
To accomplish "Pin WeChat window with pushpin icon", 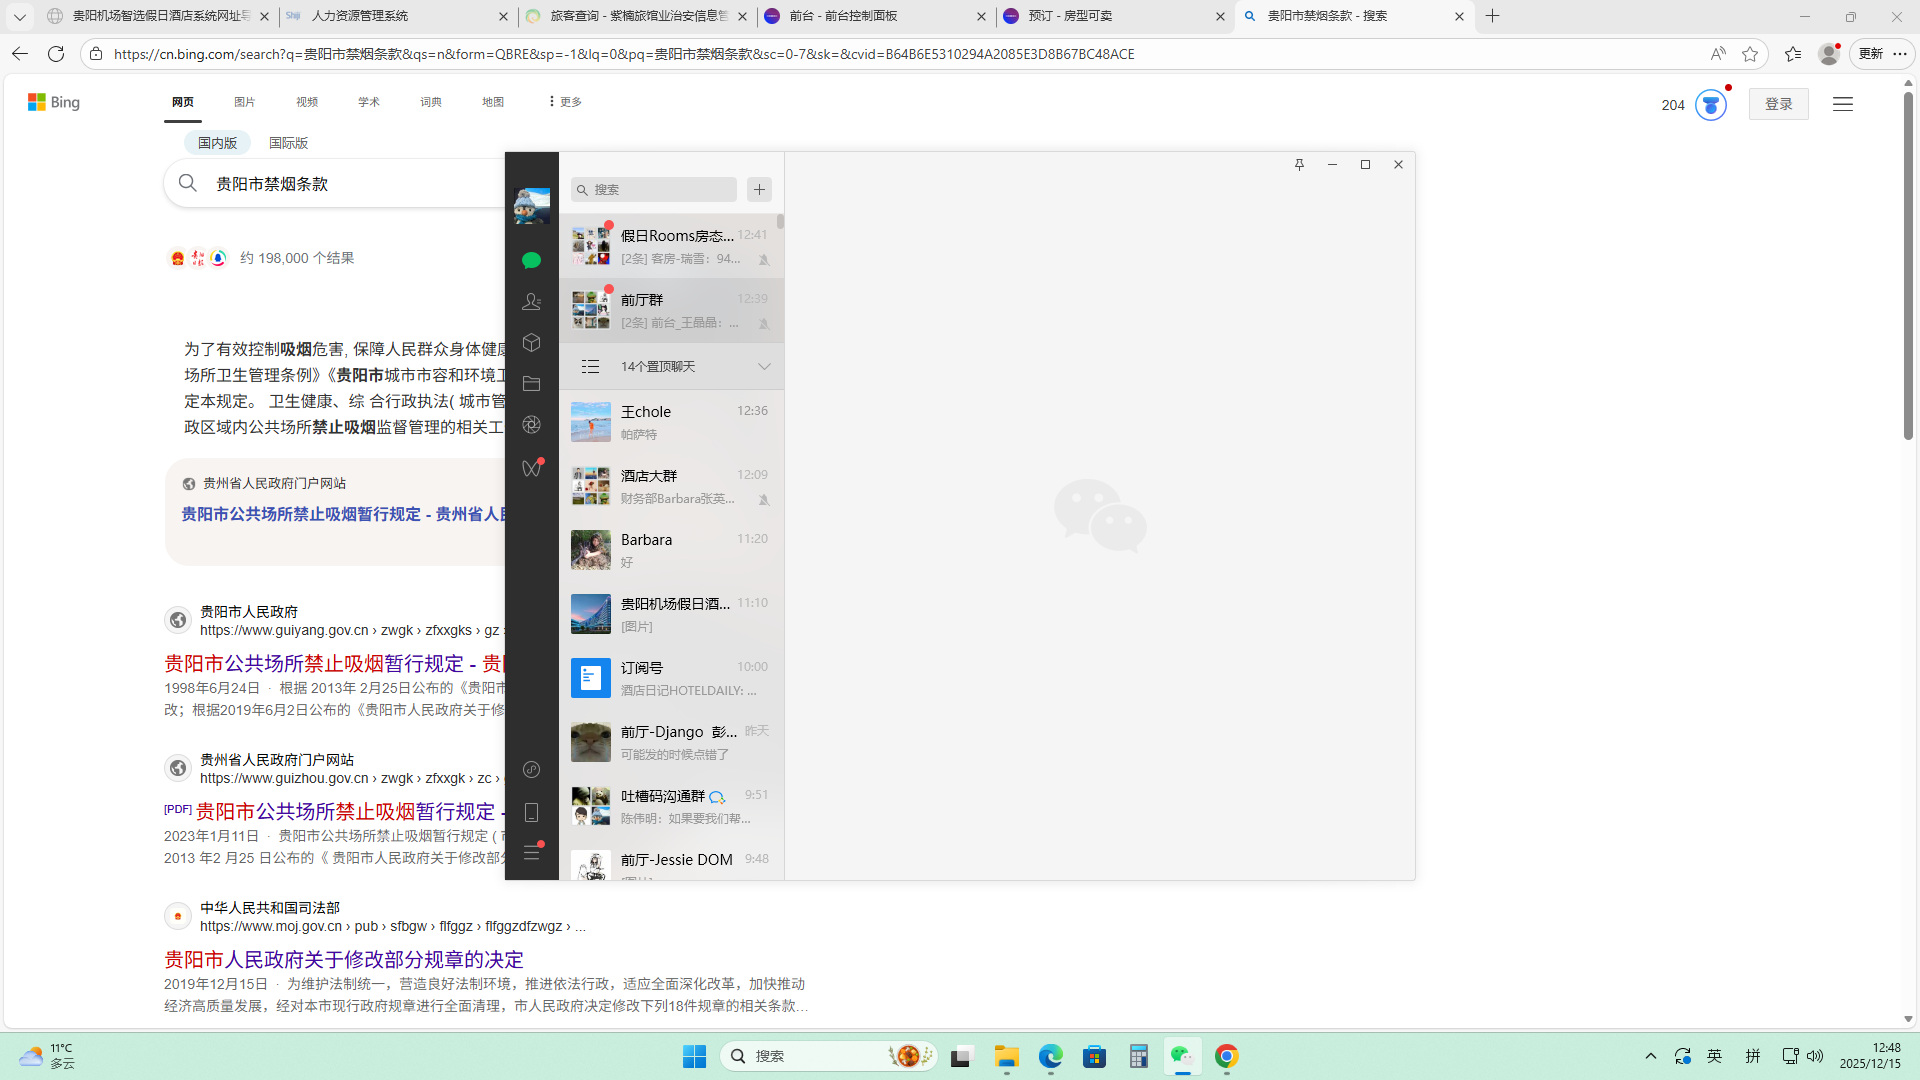I will (x=1299, y=164).
